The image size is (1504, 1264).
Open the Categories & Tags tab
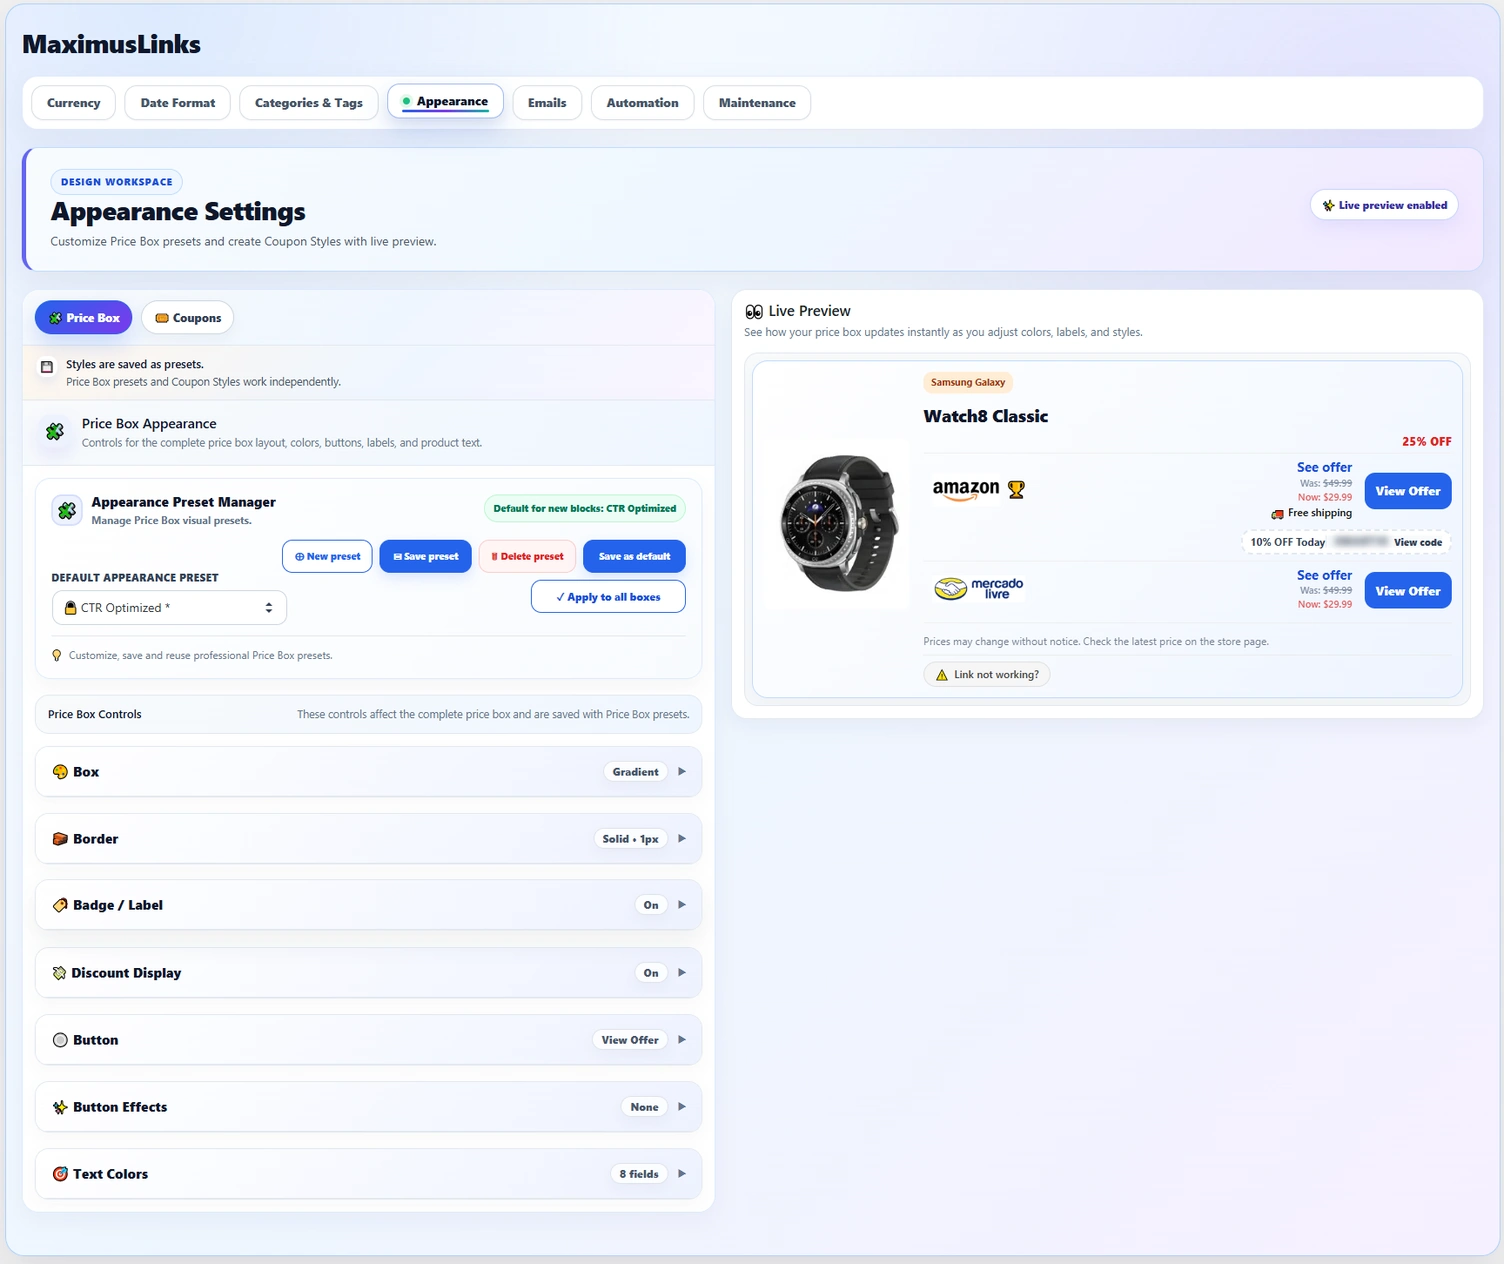pos(309,103)
